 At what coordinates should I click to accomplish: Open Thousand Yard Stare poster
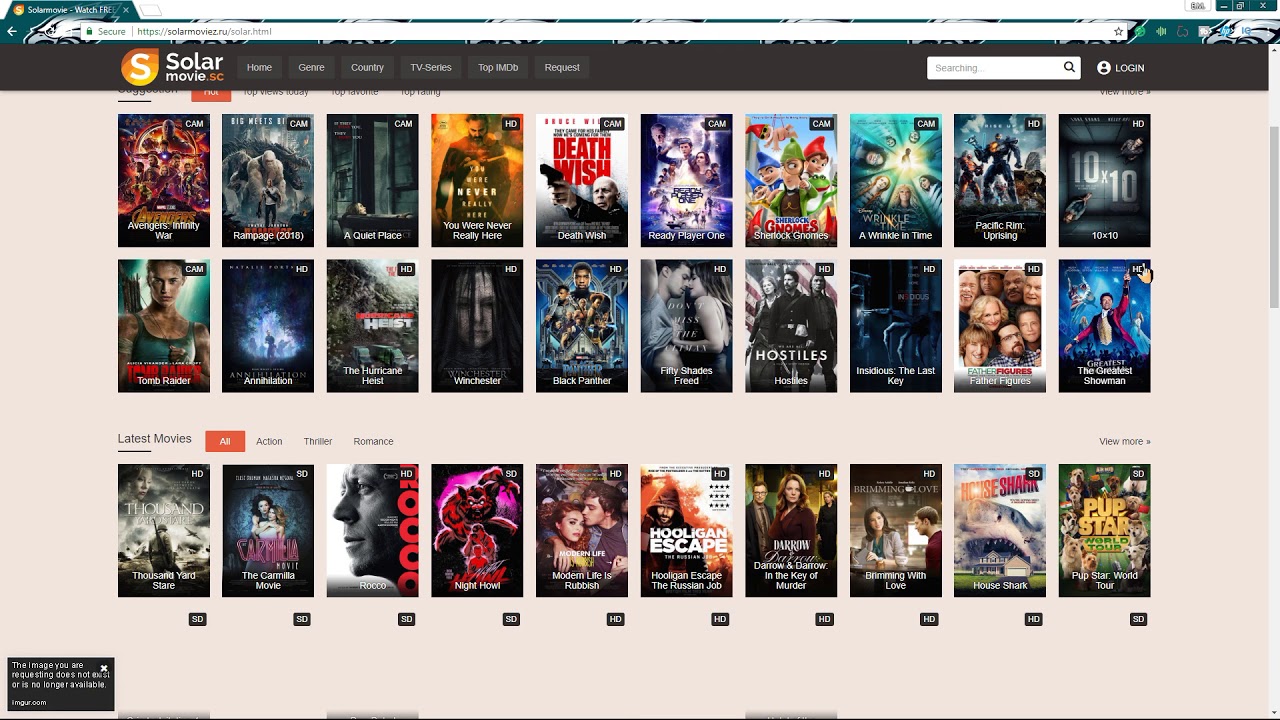[x=164, y=530]
